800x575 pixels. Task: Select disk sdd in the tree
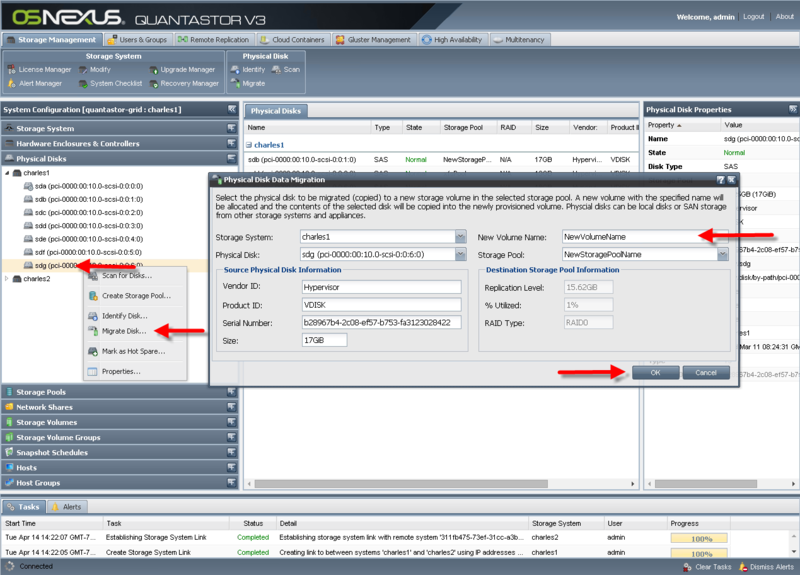[x=84, y=226]
